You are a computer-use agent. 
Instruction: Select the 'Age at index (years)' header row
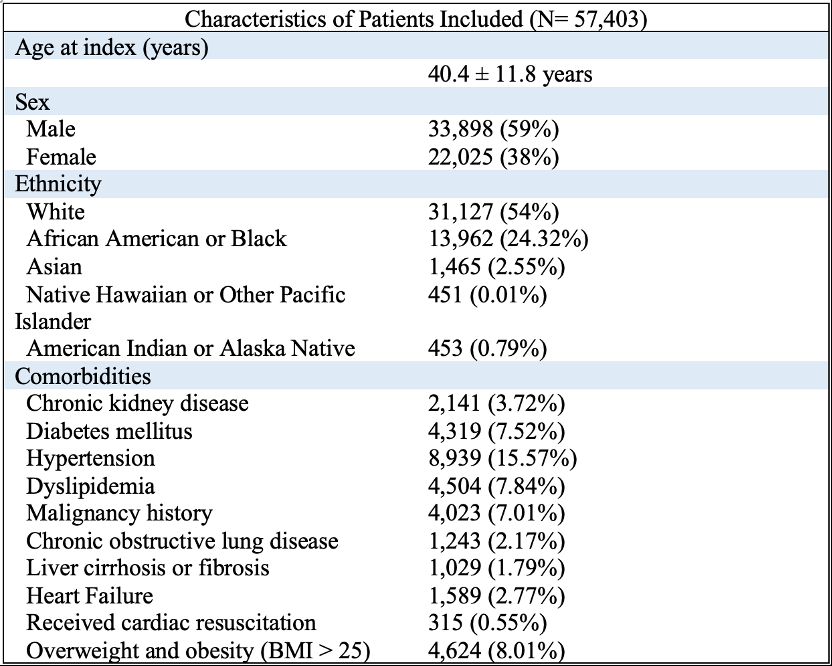(111, 47)
